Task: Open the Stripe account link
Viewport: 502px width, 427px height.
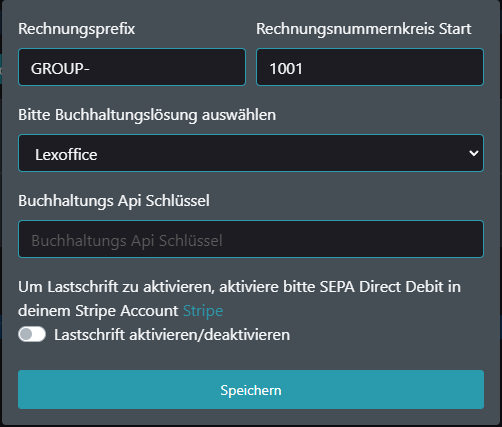Action: tap(203, 311)
